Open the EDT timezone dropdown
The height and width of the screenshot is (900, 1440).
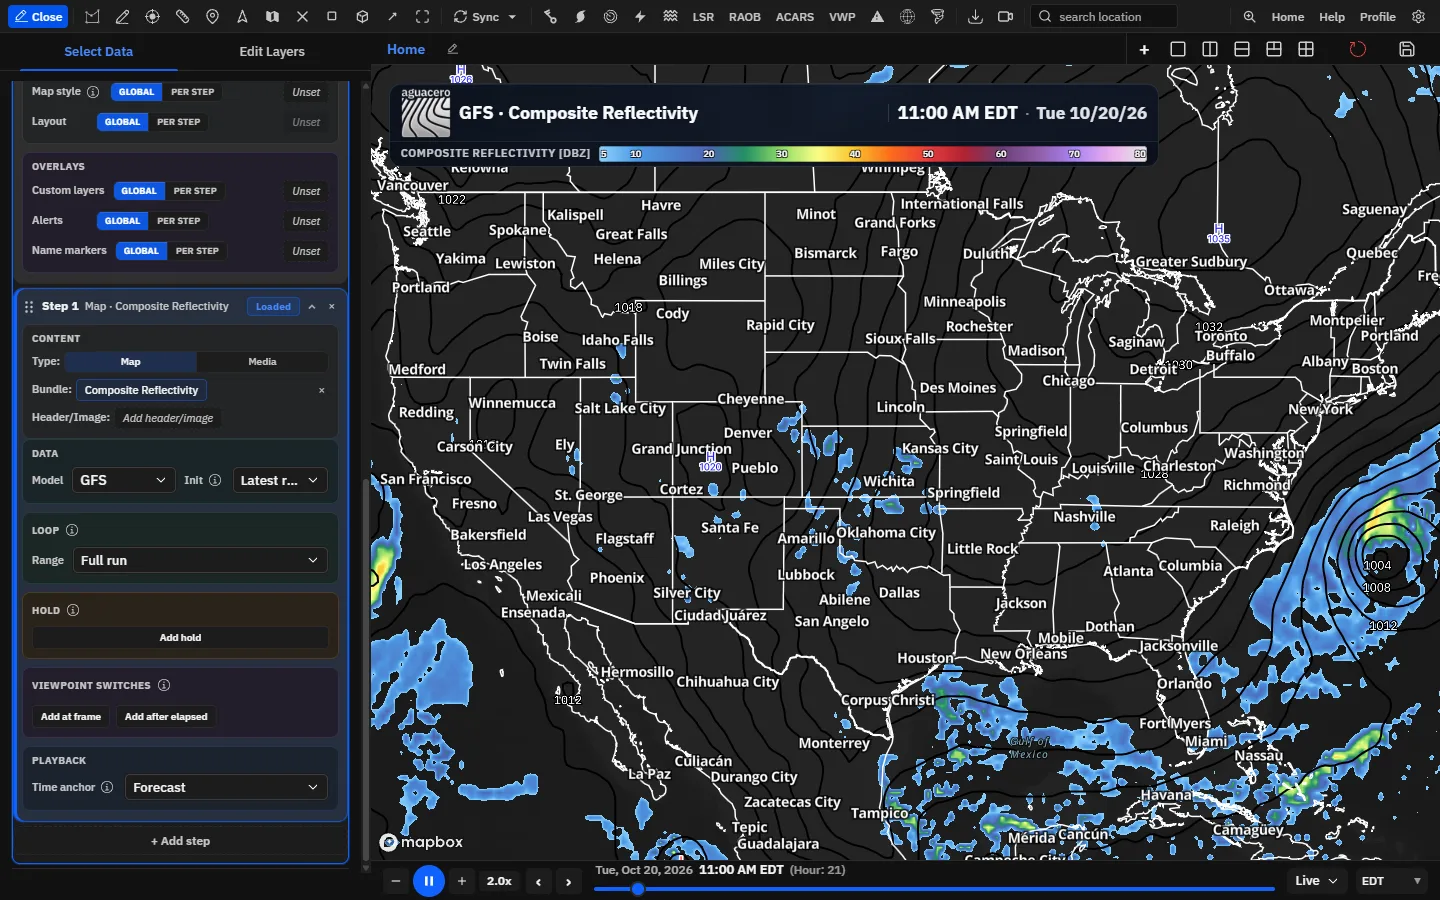pyautogui.click(x=1391, y=881)
